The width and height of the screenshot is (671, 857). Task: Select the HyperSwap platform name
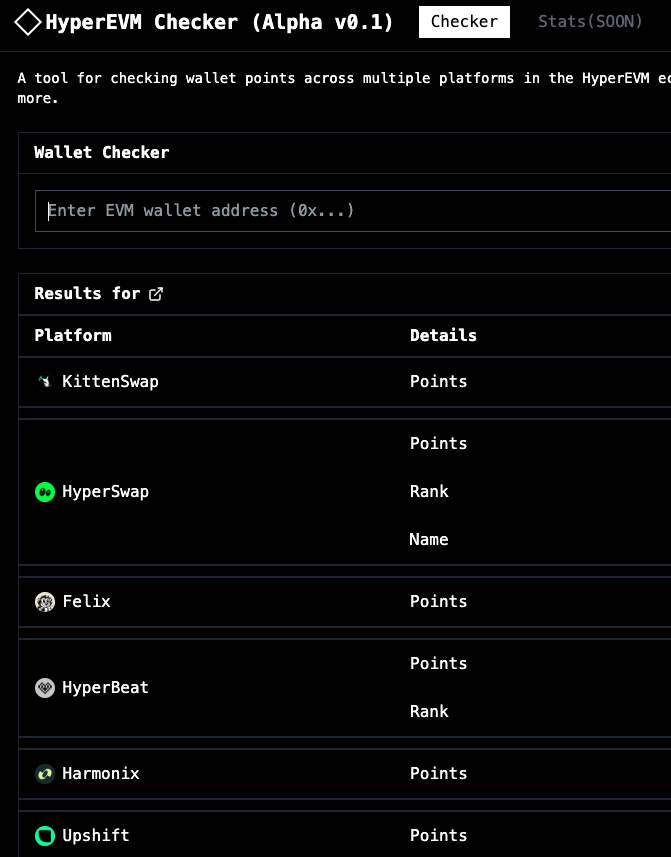[105, 492]
